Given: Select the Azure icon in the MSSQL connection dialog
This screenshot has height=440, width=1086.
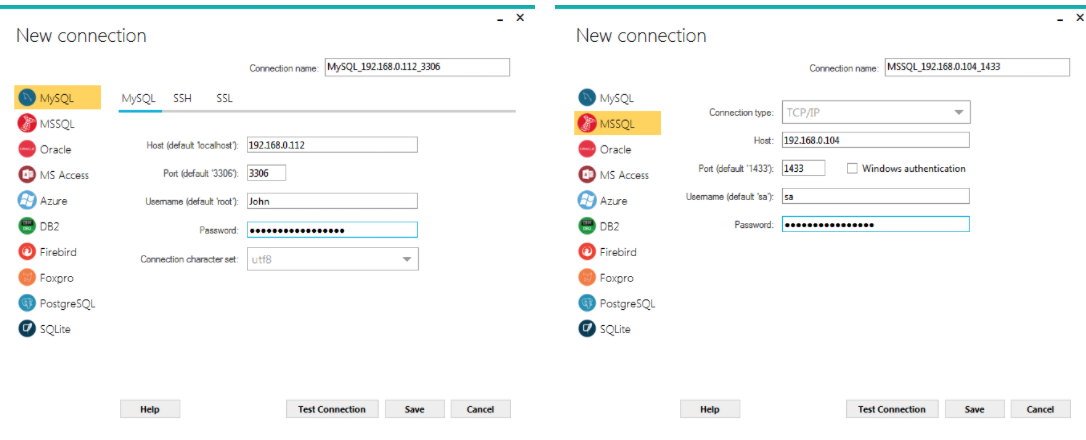Looking at the screenshot, I should coord(587,201).
